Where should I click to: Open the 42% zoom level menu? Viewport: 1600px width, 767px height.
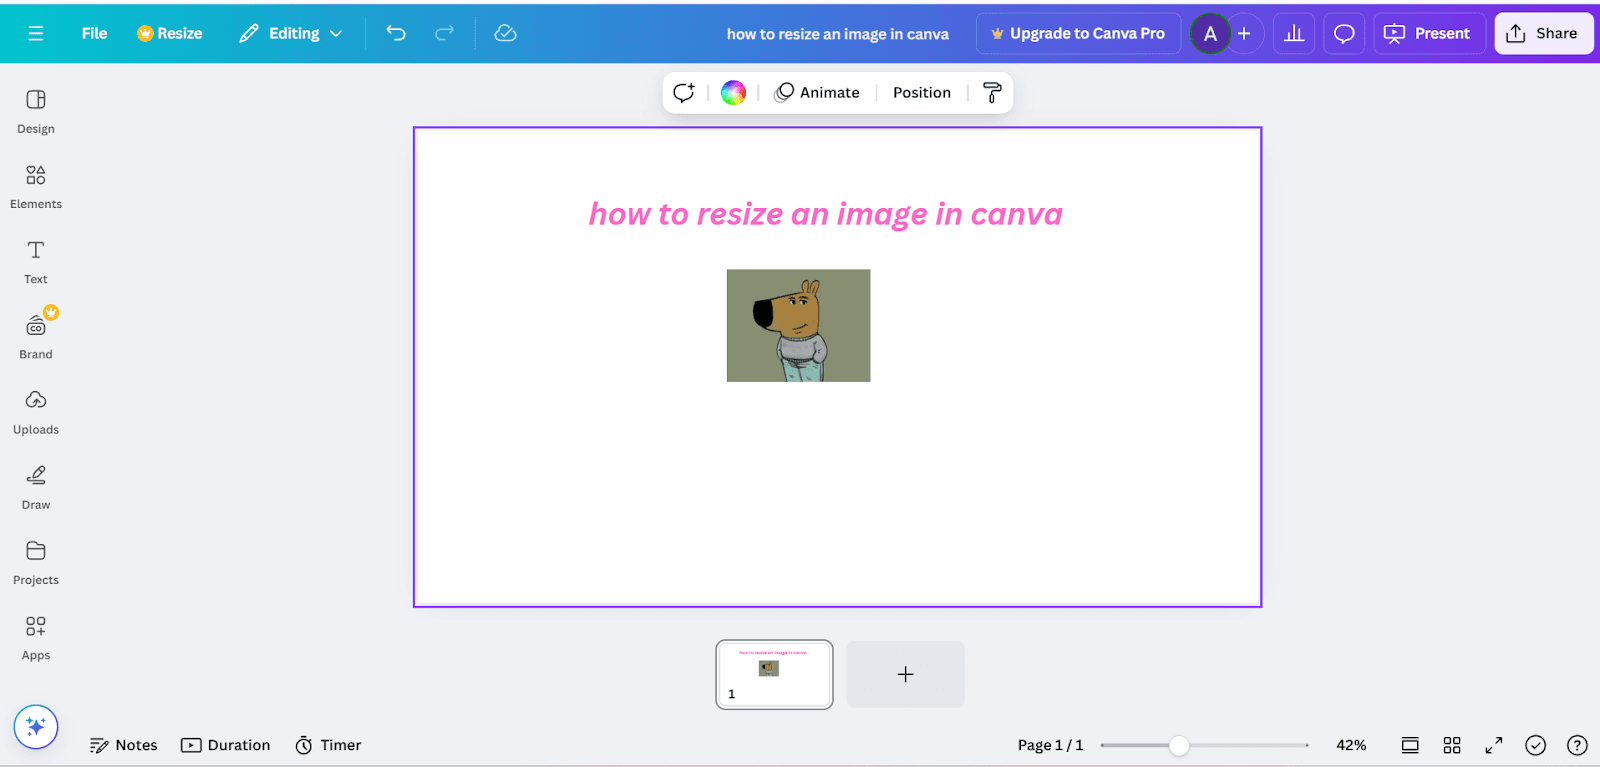coord(1351,745)
